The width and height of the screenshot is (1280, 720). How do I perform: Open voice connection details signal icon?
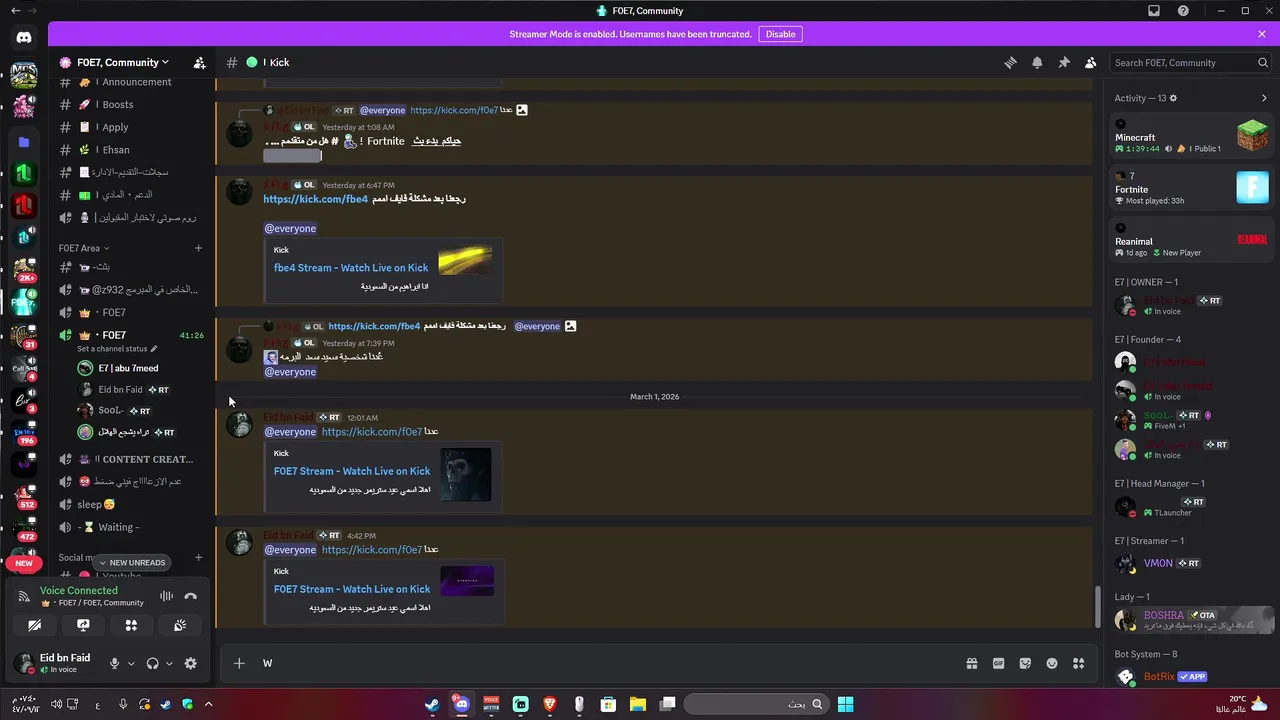pyautogui.click(x=24, y=597)
